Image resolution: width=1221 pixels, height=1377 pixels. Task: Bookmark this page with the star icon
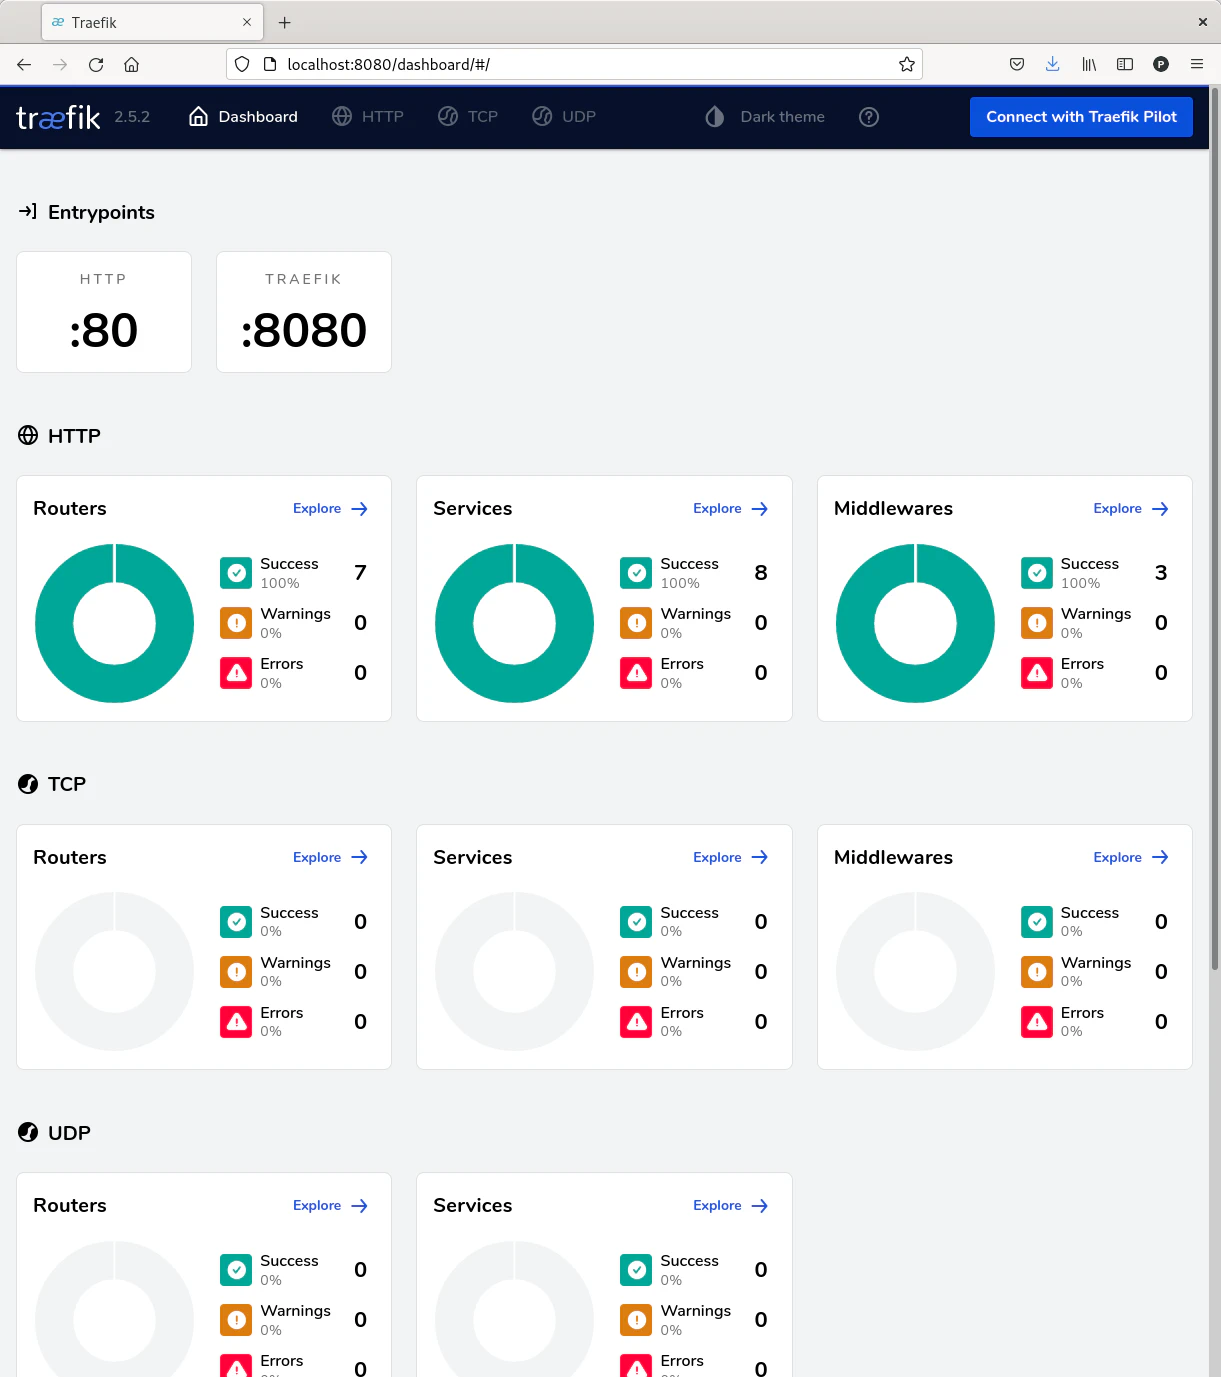[x=906, y=64]
